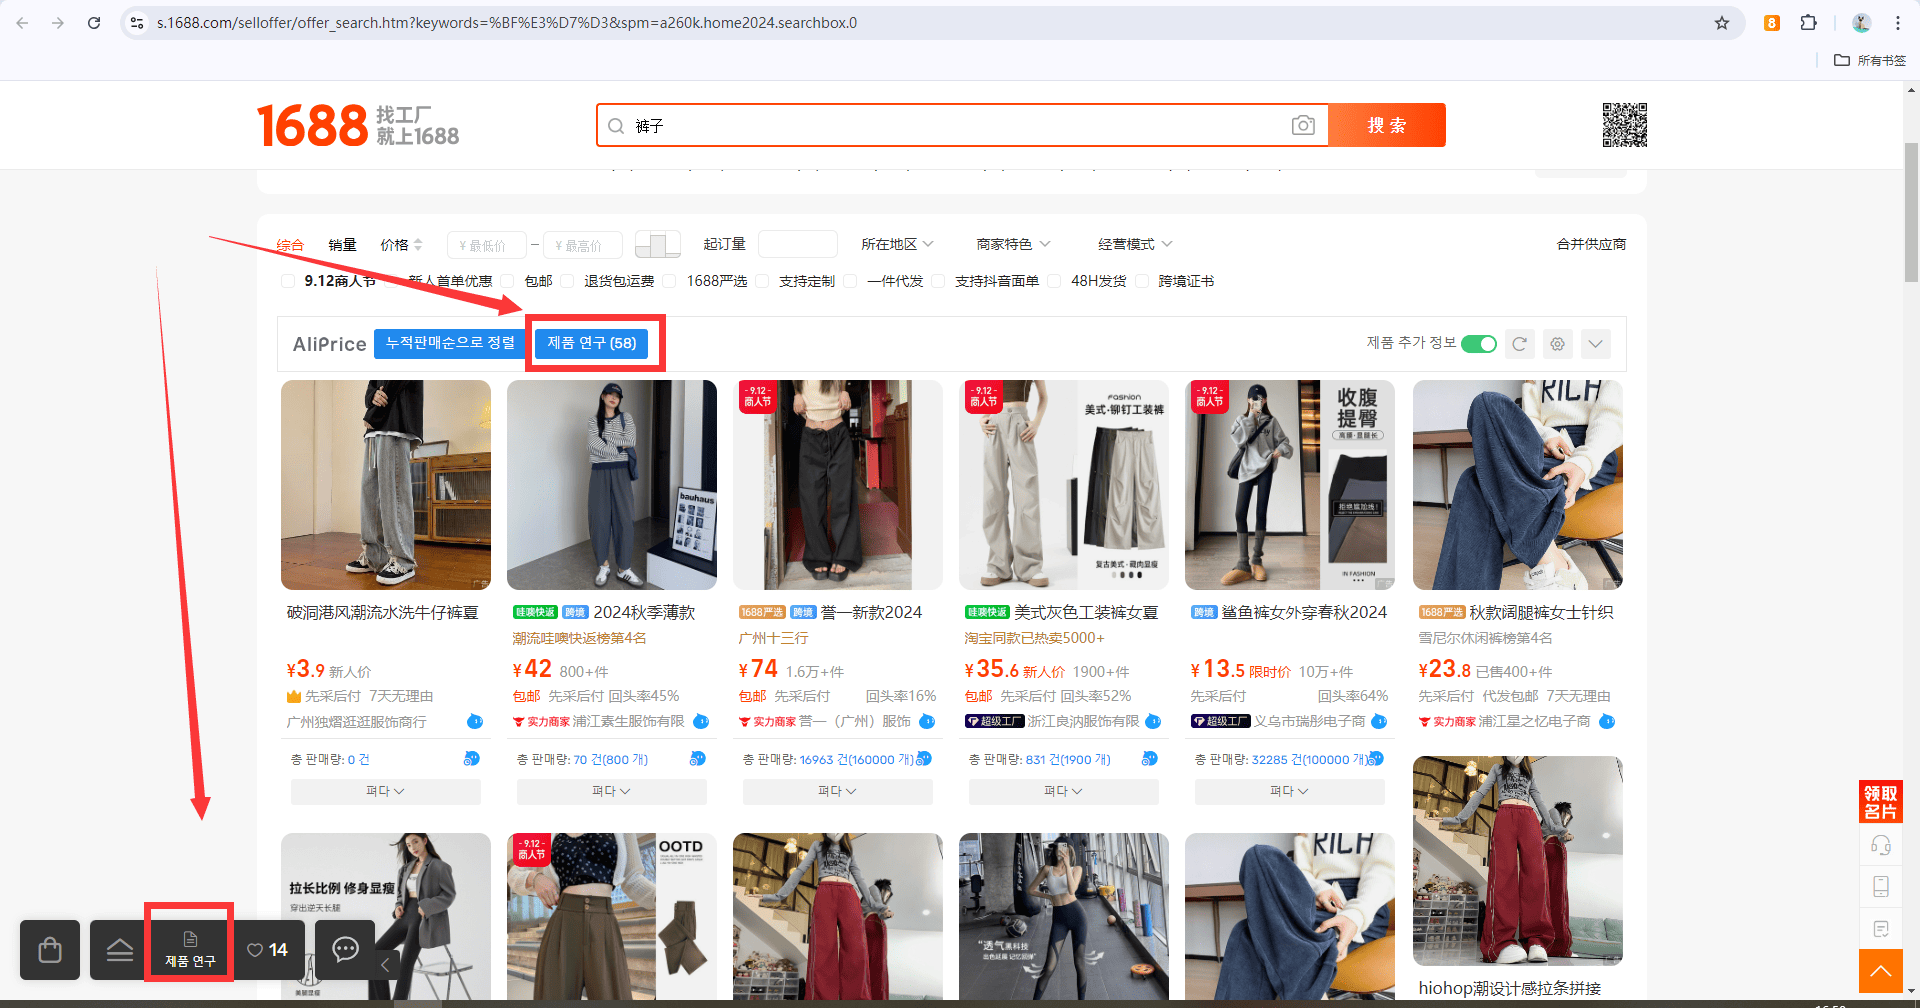Sort results by 销量 tab
The width and height of the screenshot is (1920, 1008).
342,245
